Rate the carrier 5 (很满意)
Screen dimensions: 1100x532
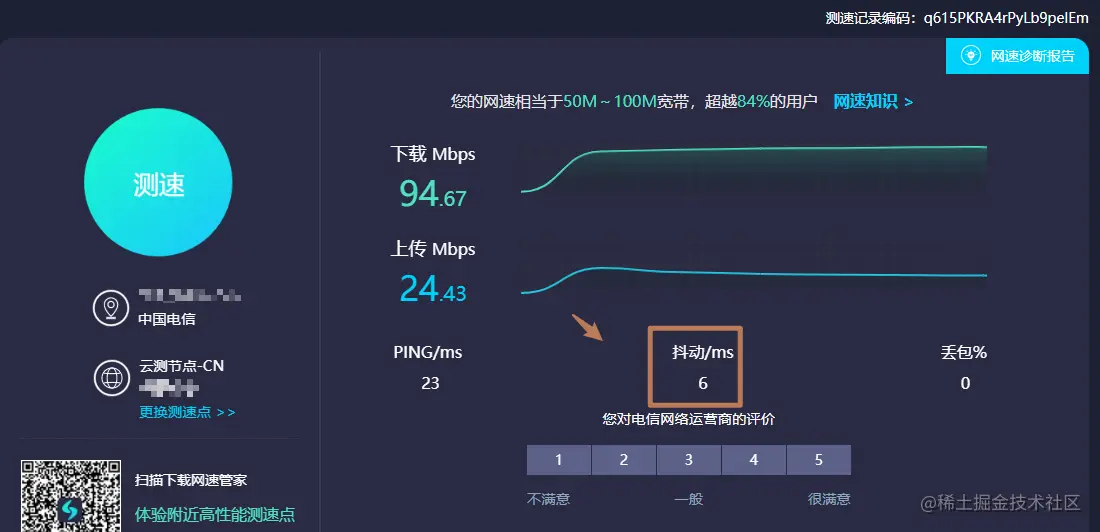pos(819,460)
